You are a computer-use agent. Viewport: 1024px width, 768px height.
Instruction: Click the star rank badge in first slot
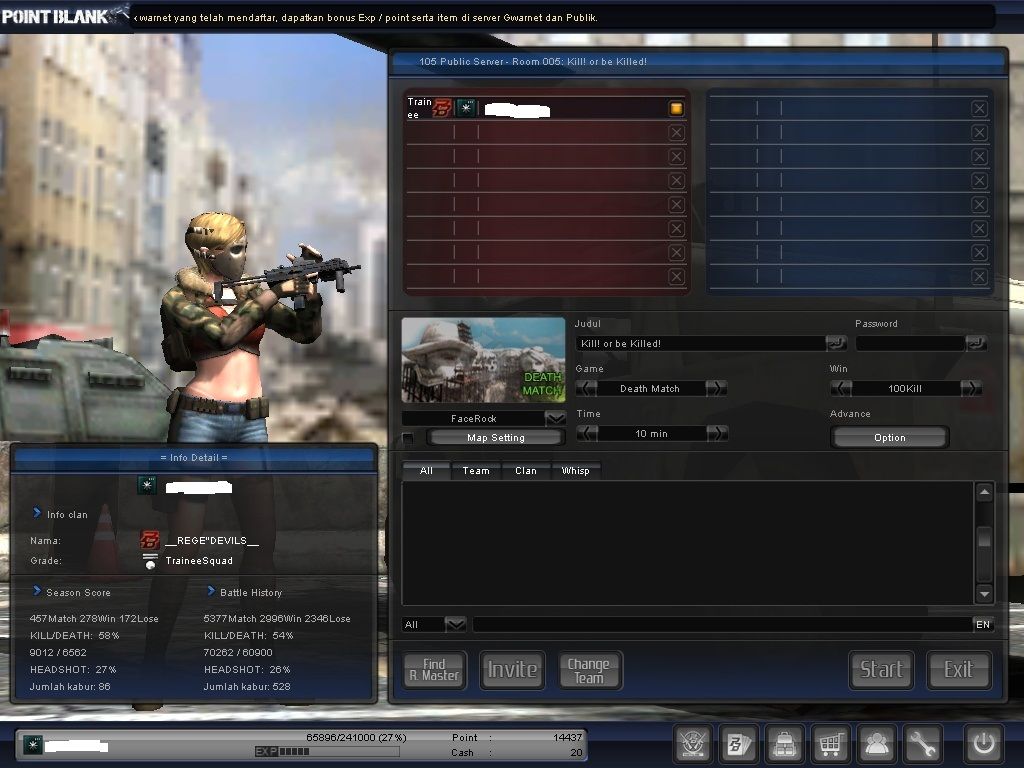(x=466, y=108)
